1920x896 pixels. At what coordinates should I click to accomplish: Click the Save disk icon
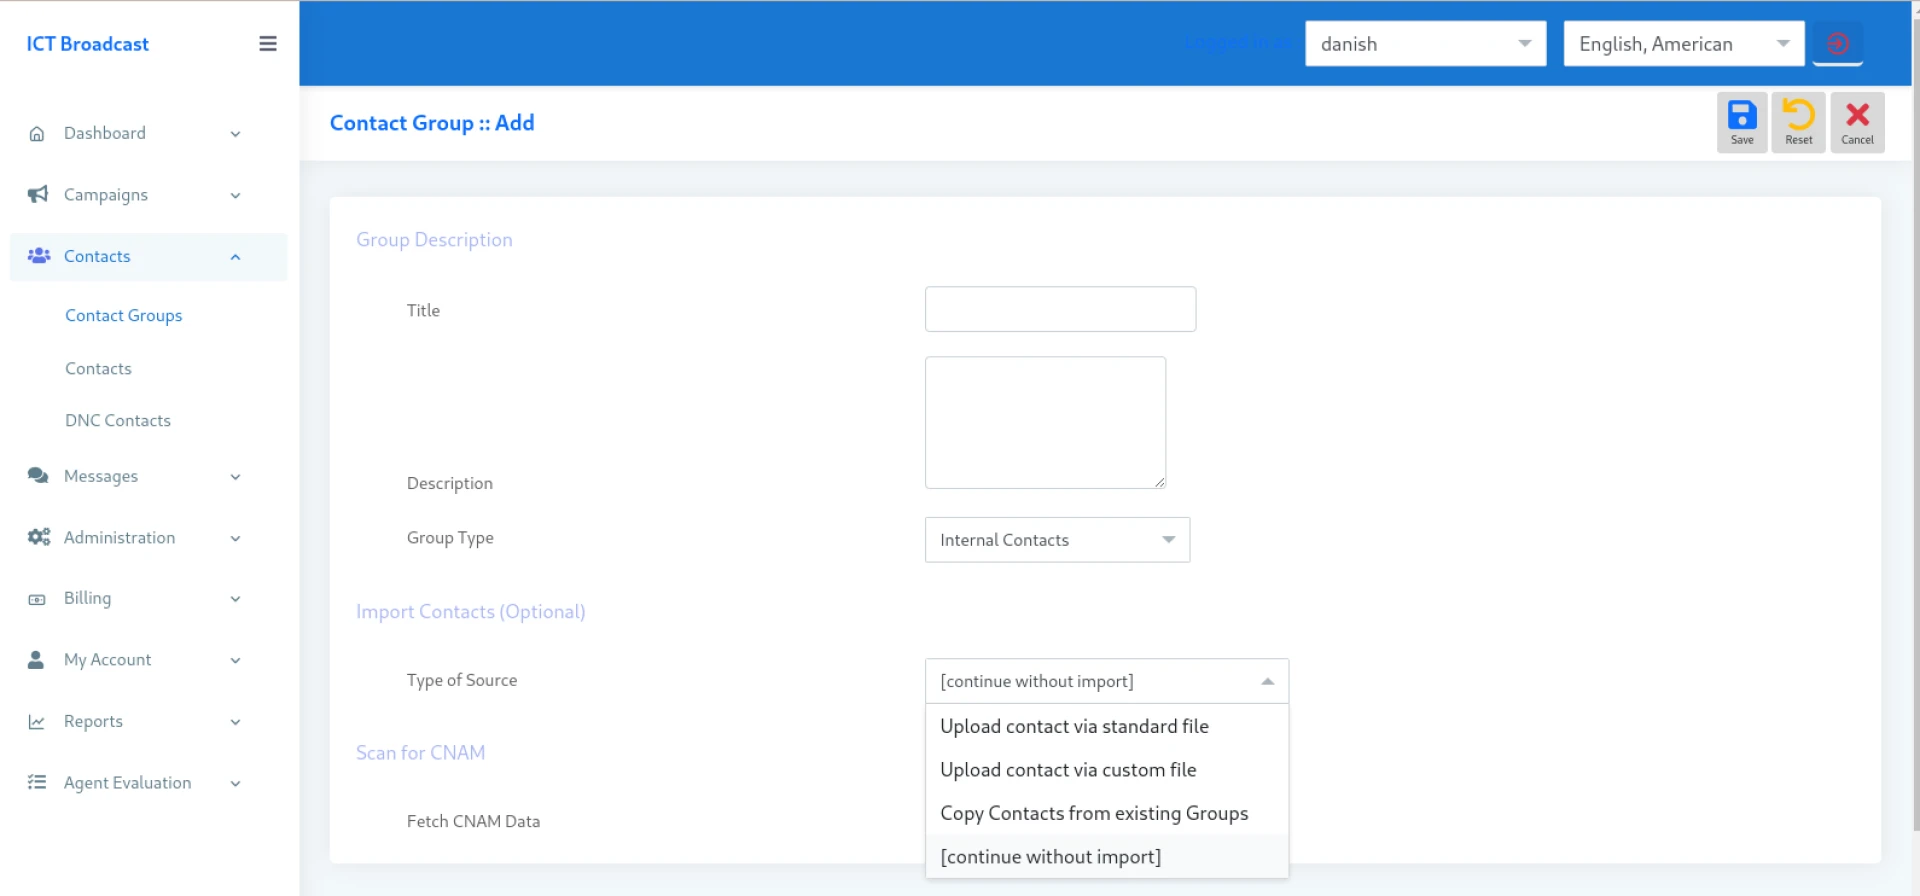(x=1741, y=116)
